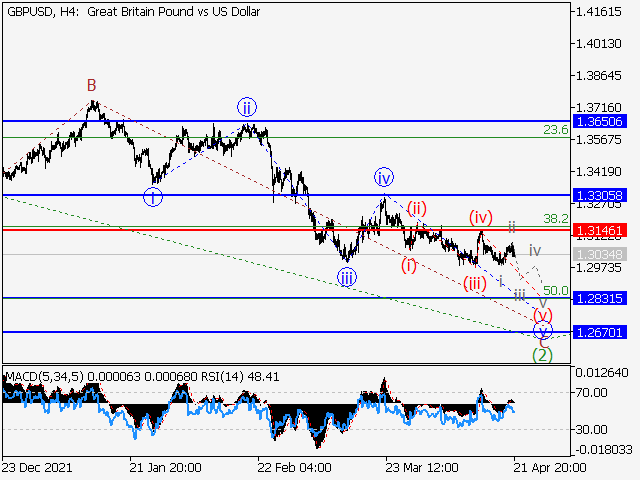Click the 1.29735 price axis value
Viewport: 640px width, 480px height.
598,268
